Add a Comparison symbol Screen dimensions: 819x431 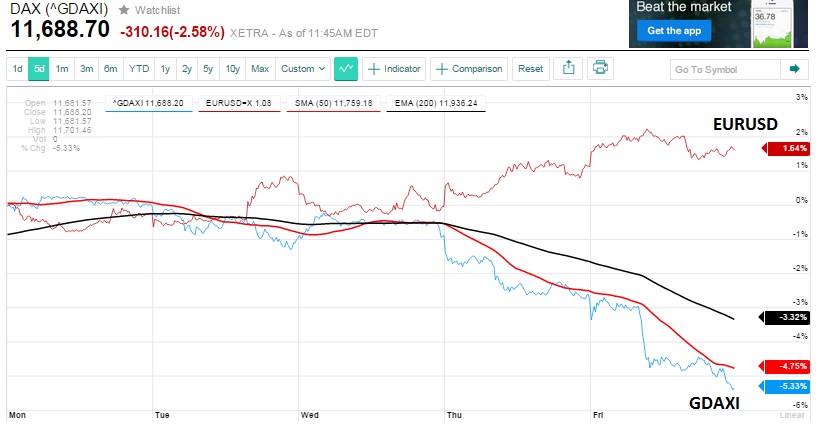[469, 69]
